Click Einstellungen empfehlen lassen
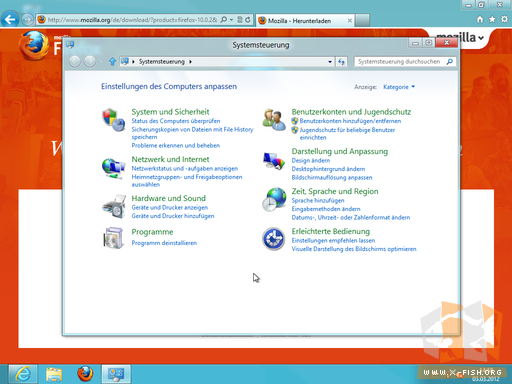Screen dimensions: 512x384 [333, 241]
